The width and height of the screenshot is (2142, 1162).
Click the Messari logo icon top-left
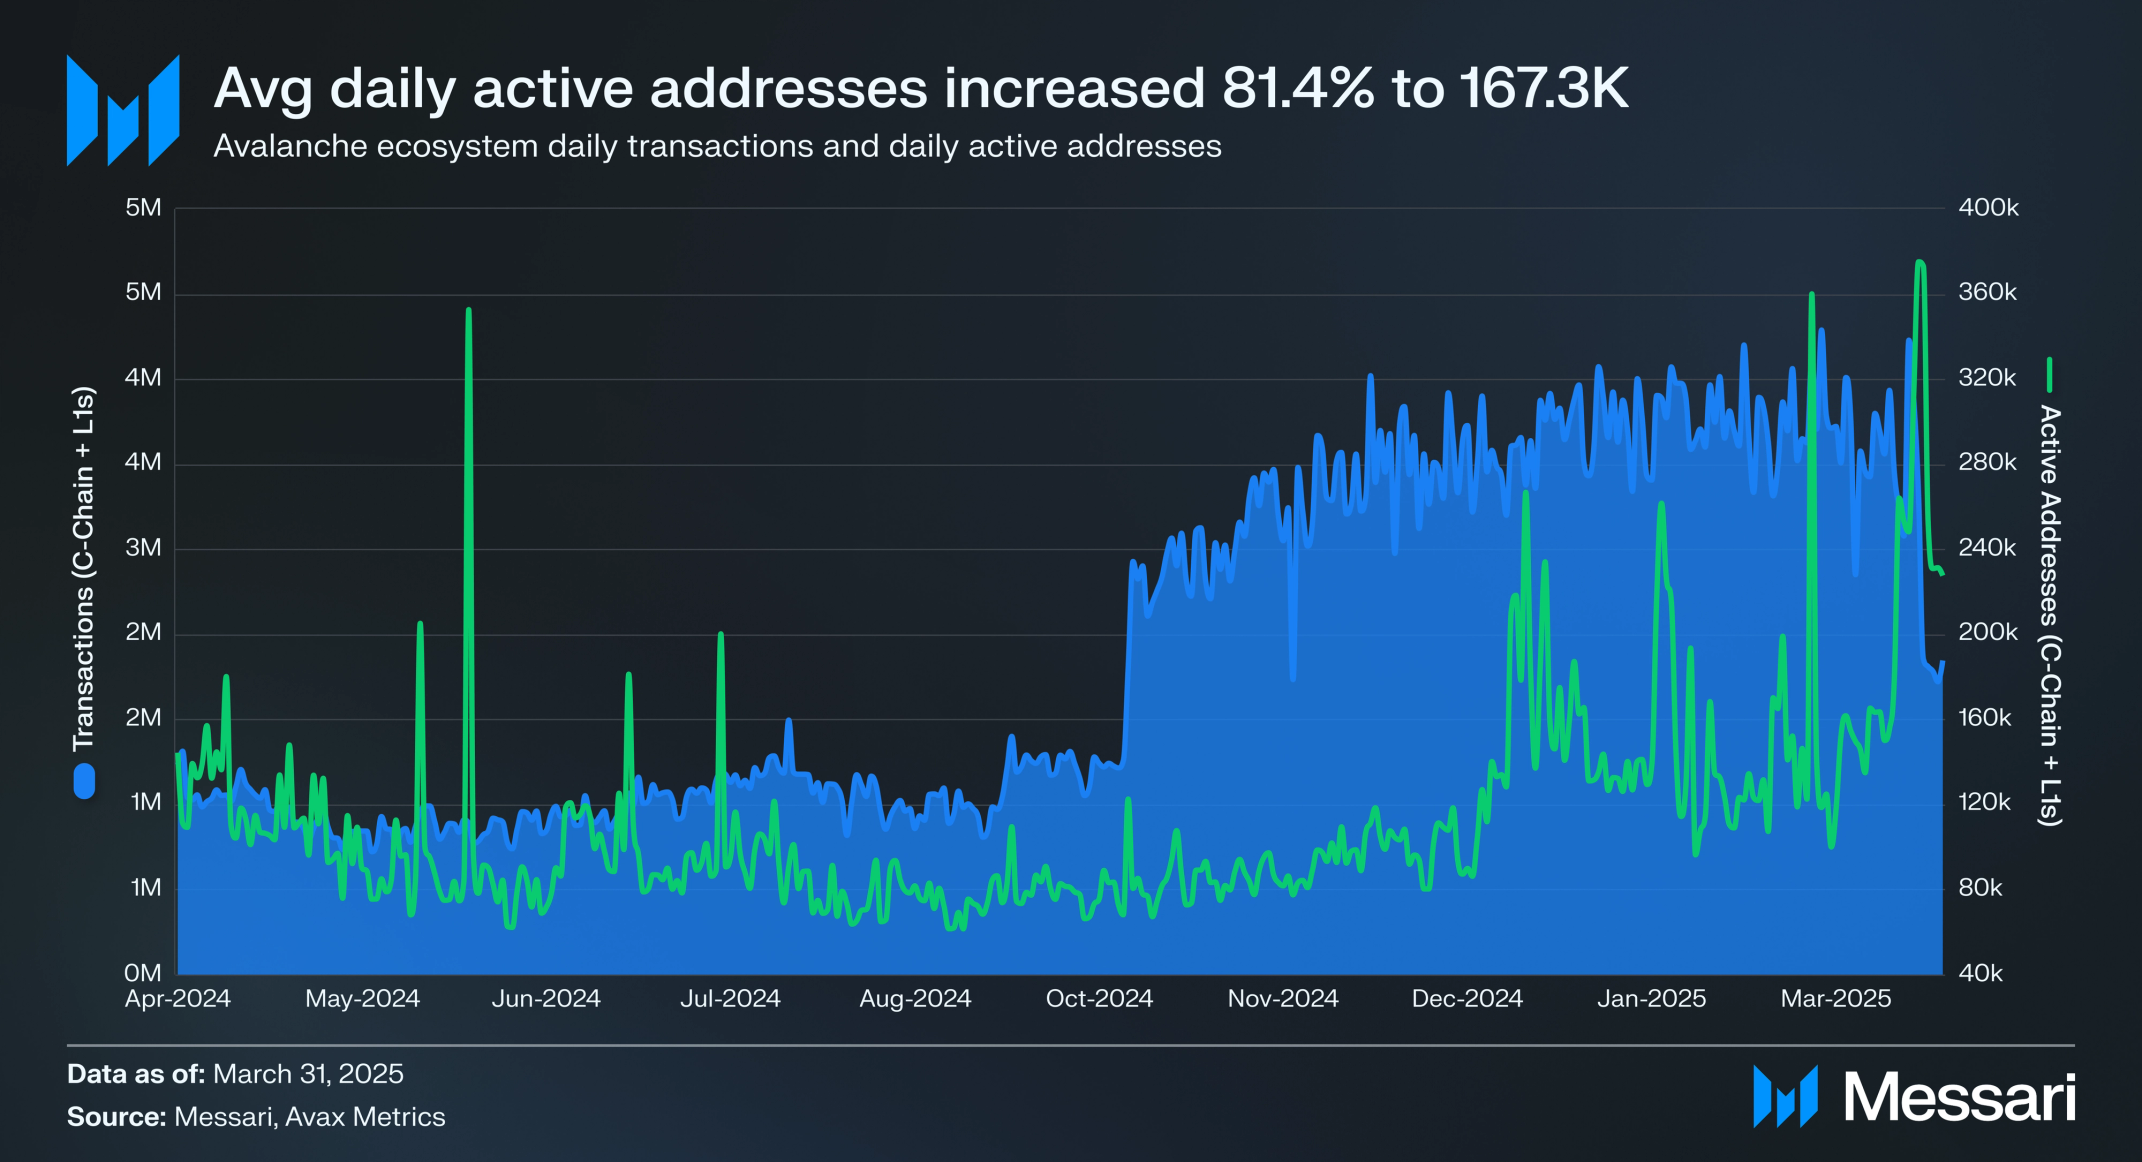point(122,110)
